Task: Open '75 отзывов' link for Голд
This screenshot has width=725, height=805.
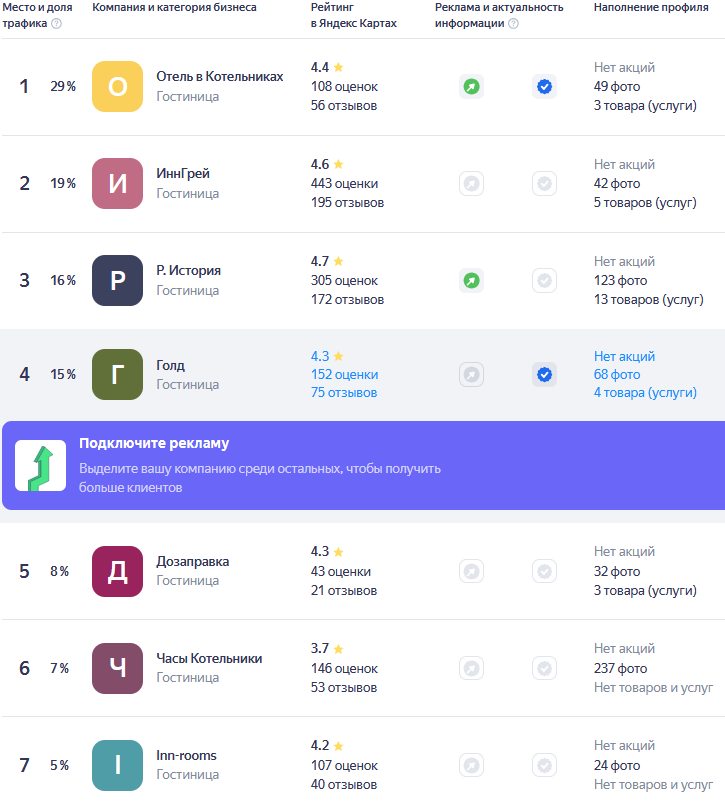Action: [344, 393]
